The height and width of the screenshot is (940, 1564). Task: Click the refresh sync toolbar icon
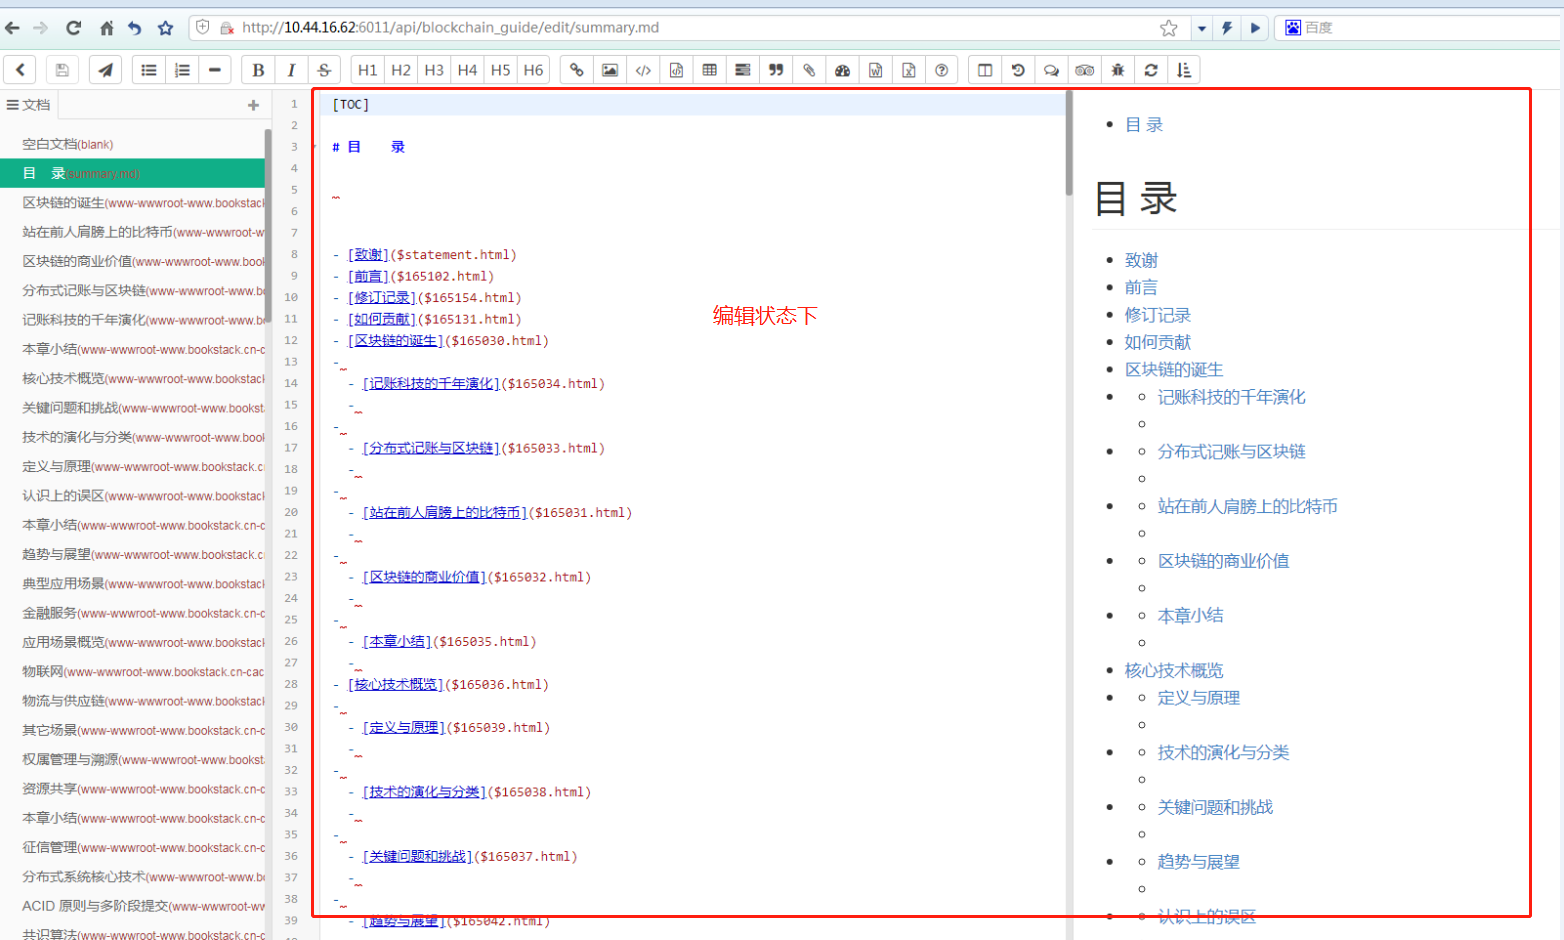coord(1151,70)
